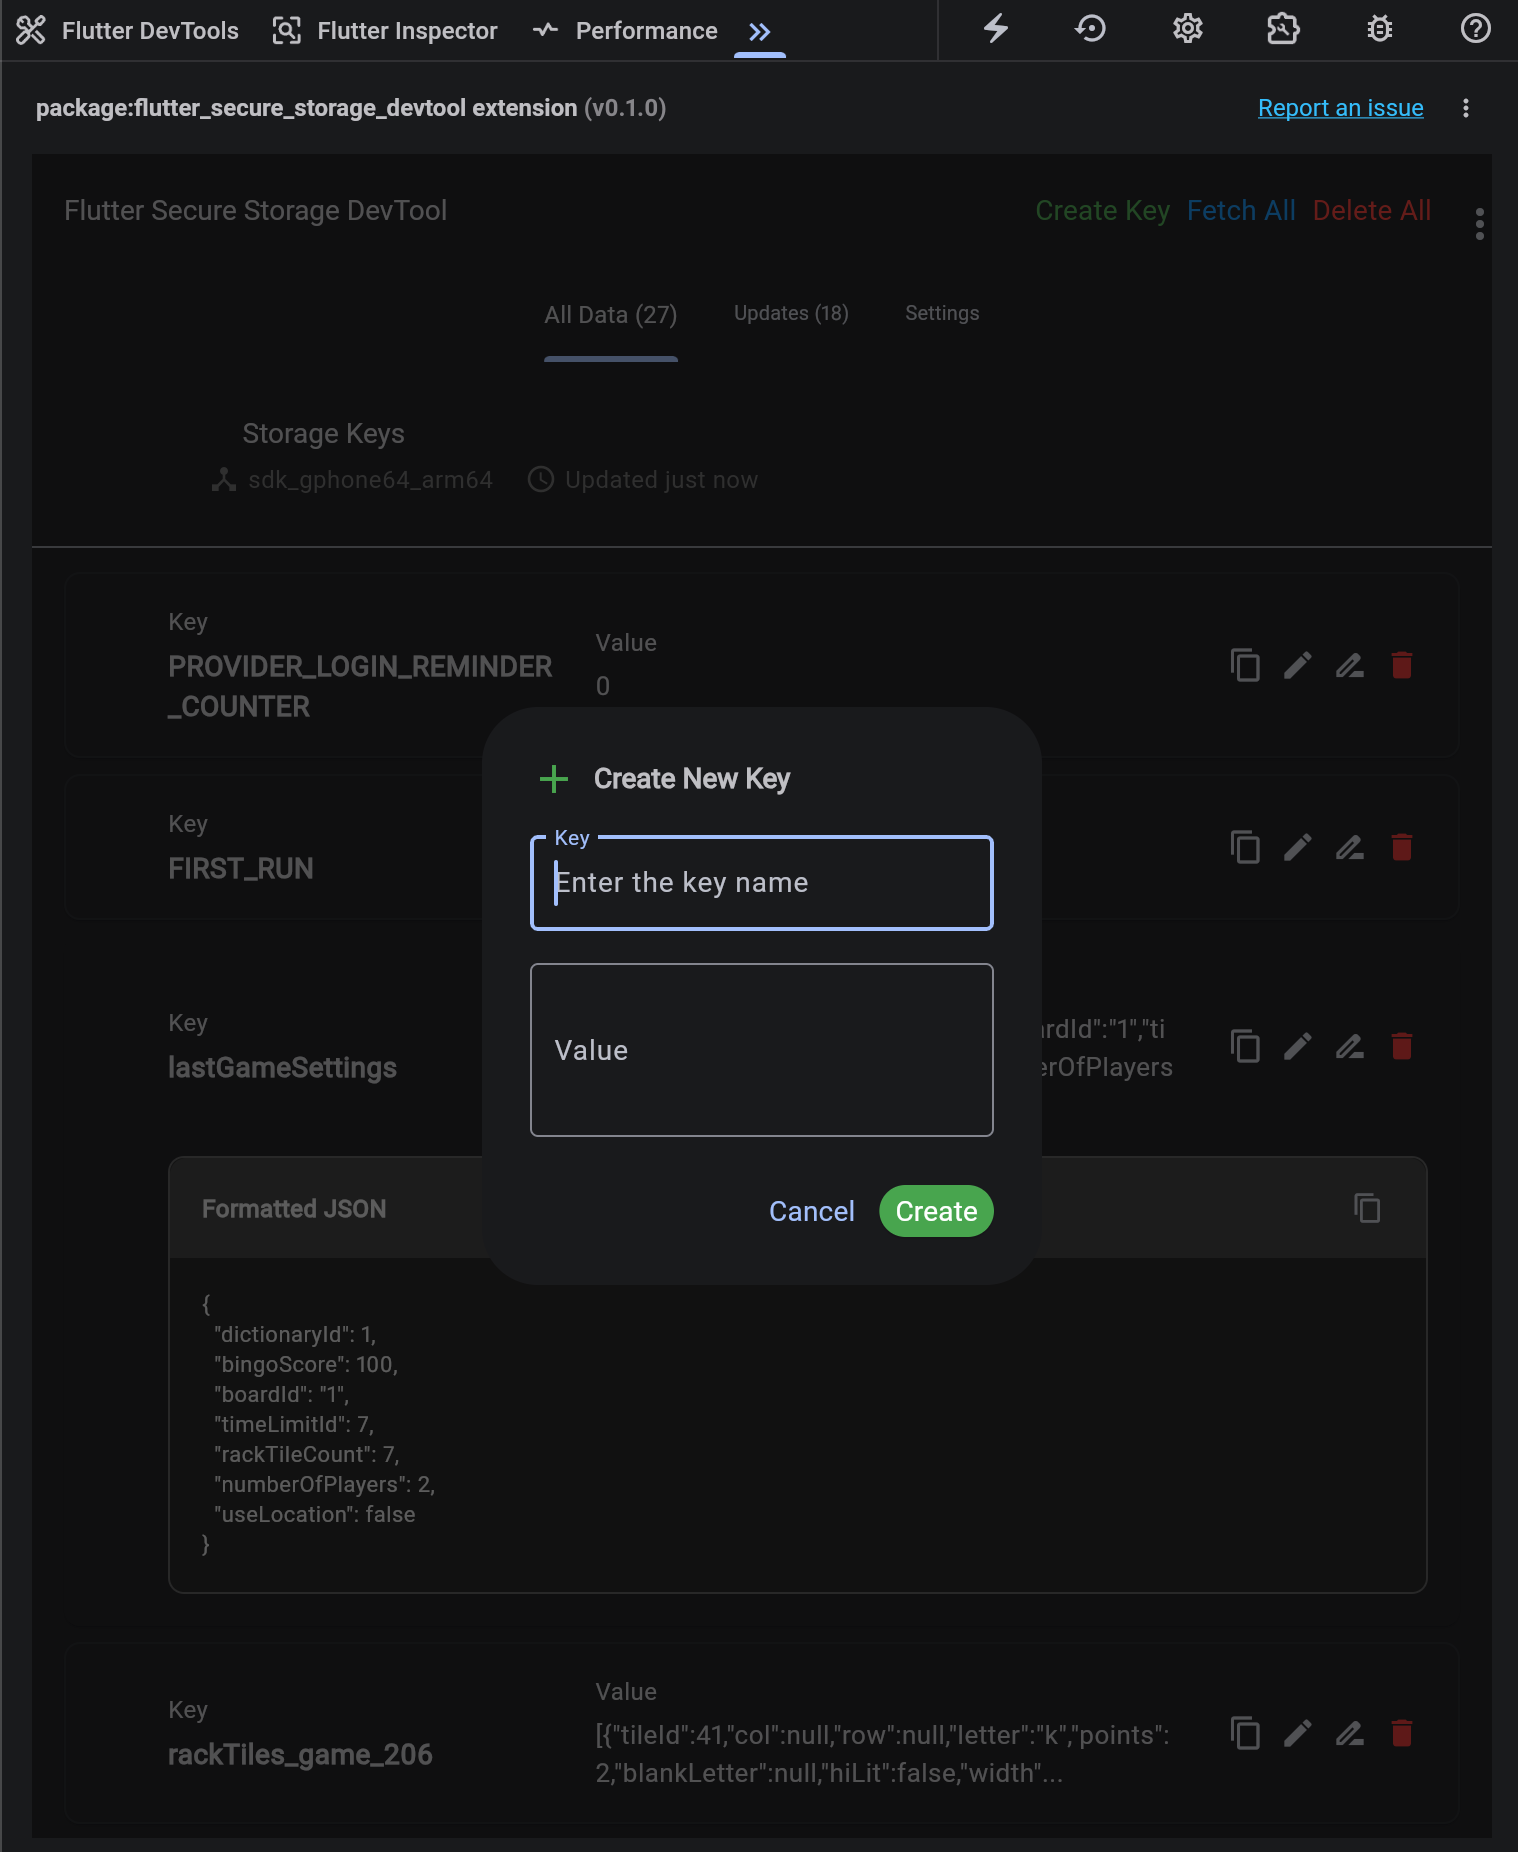This screenshot has height=1852, width=1518.
Task: Copy the lastGameSettings value
Action: (1245, 1046)
